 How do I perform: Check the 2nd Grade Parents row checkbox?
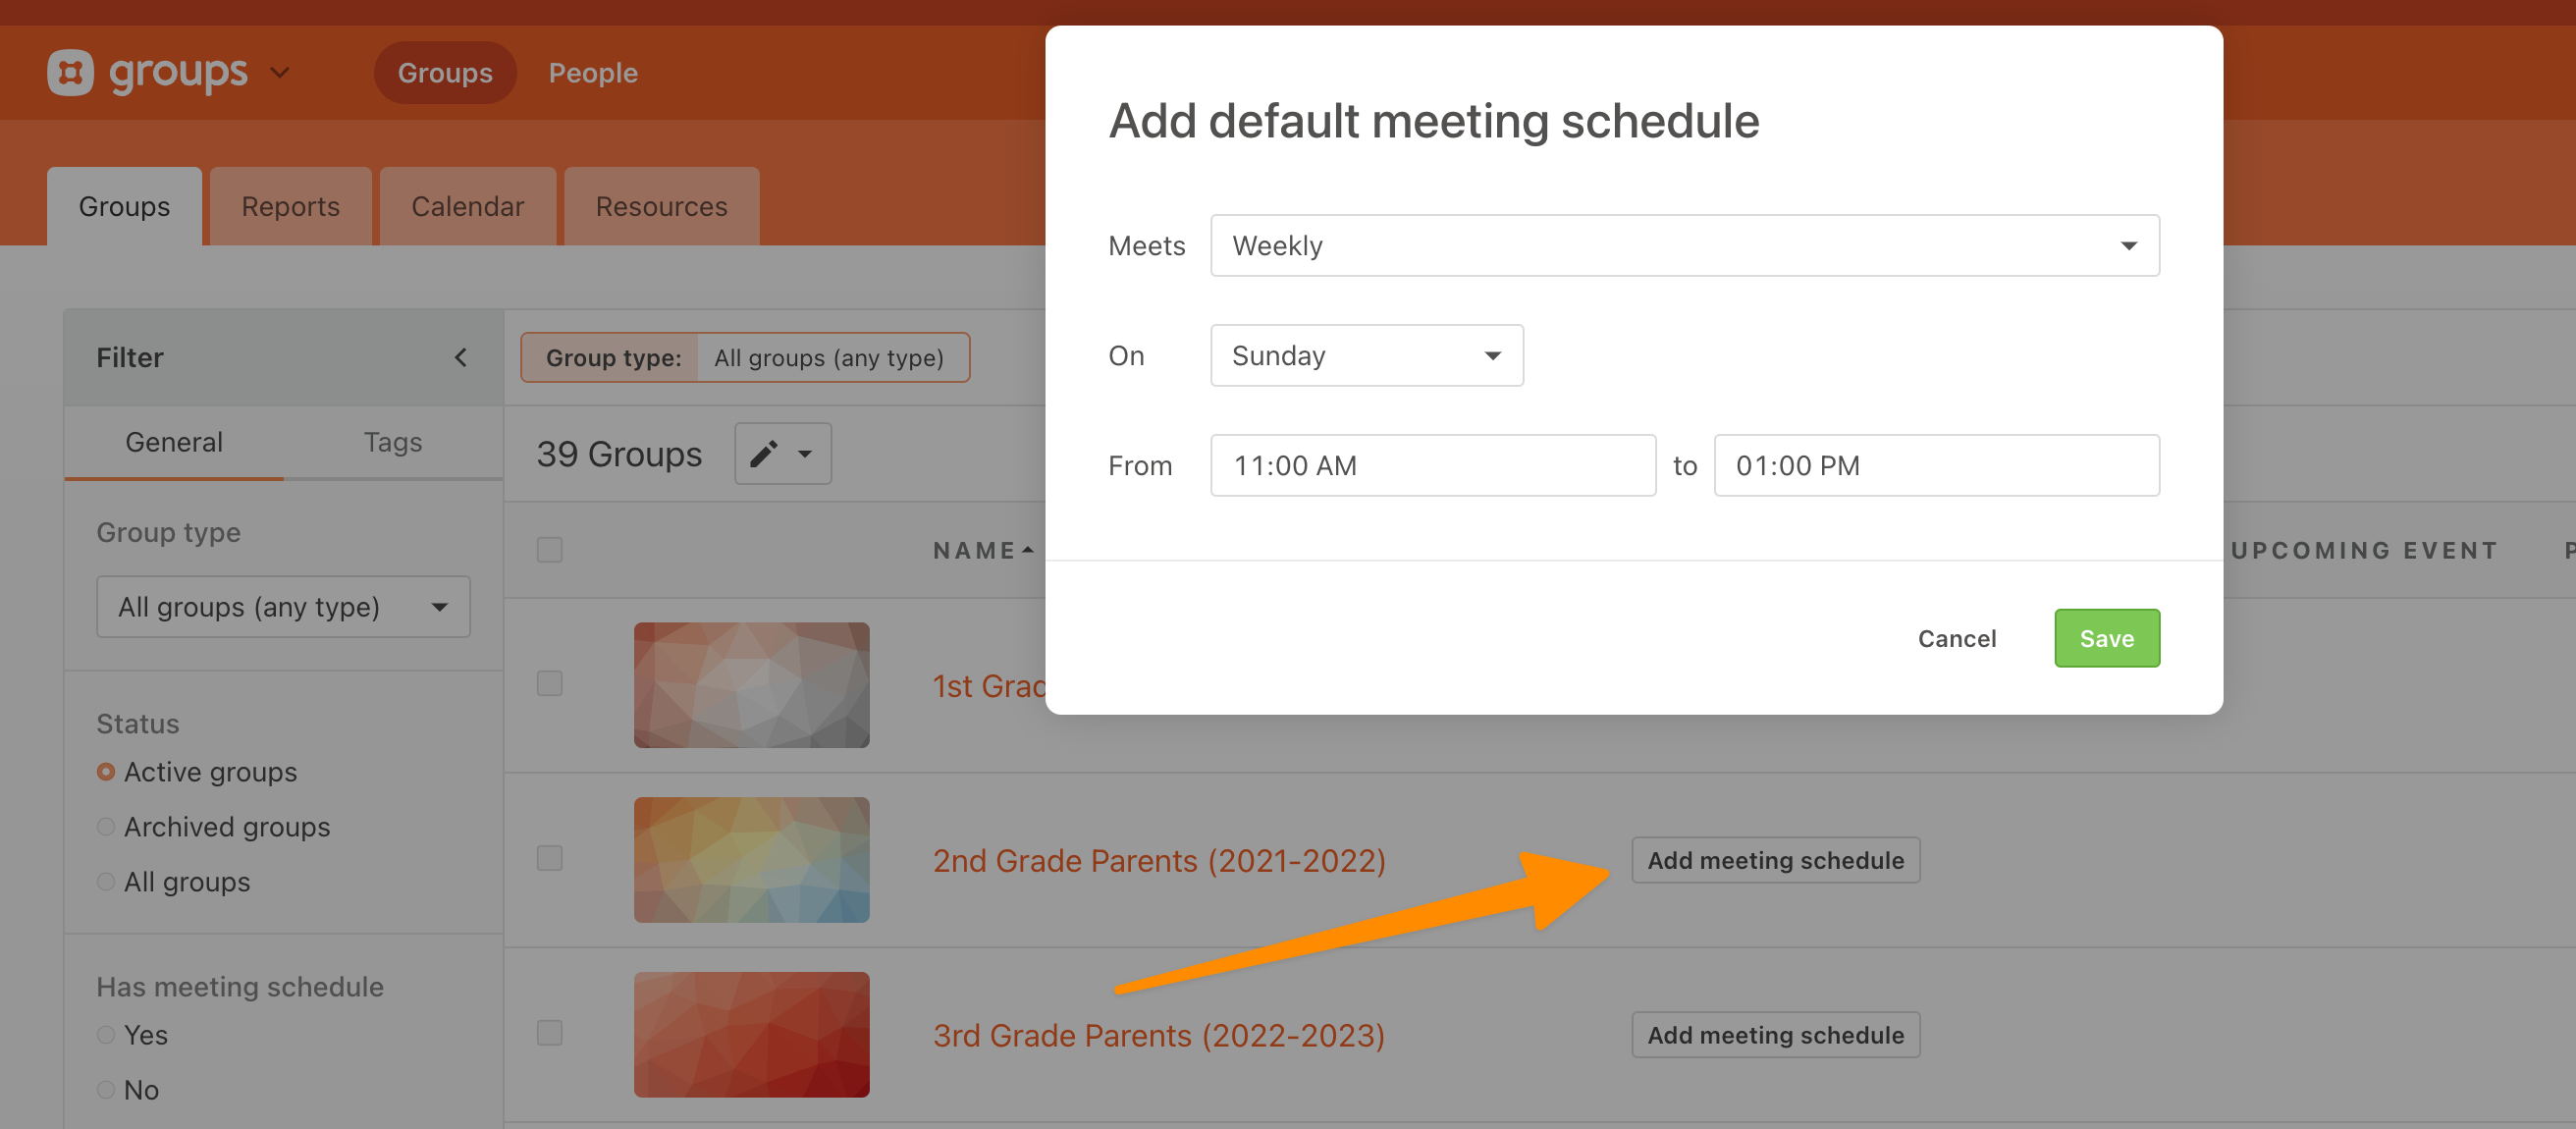click(x=550, y=859)
